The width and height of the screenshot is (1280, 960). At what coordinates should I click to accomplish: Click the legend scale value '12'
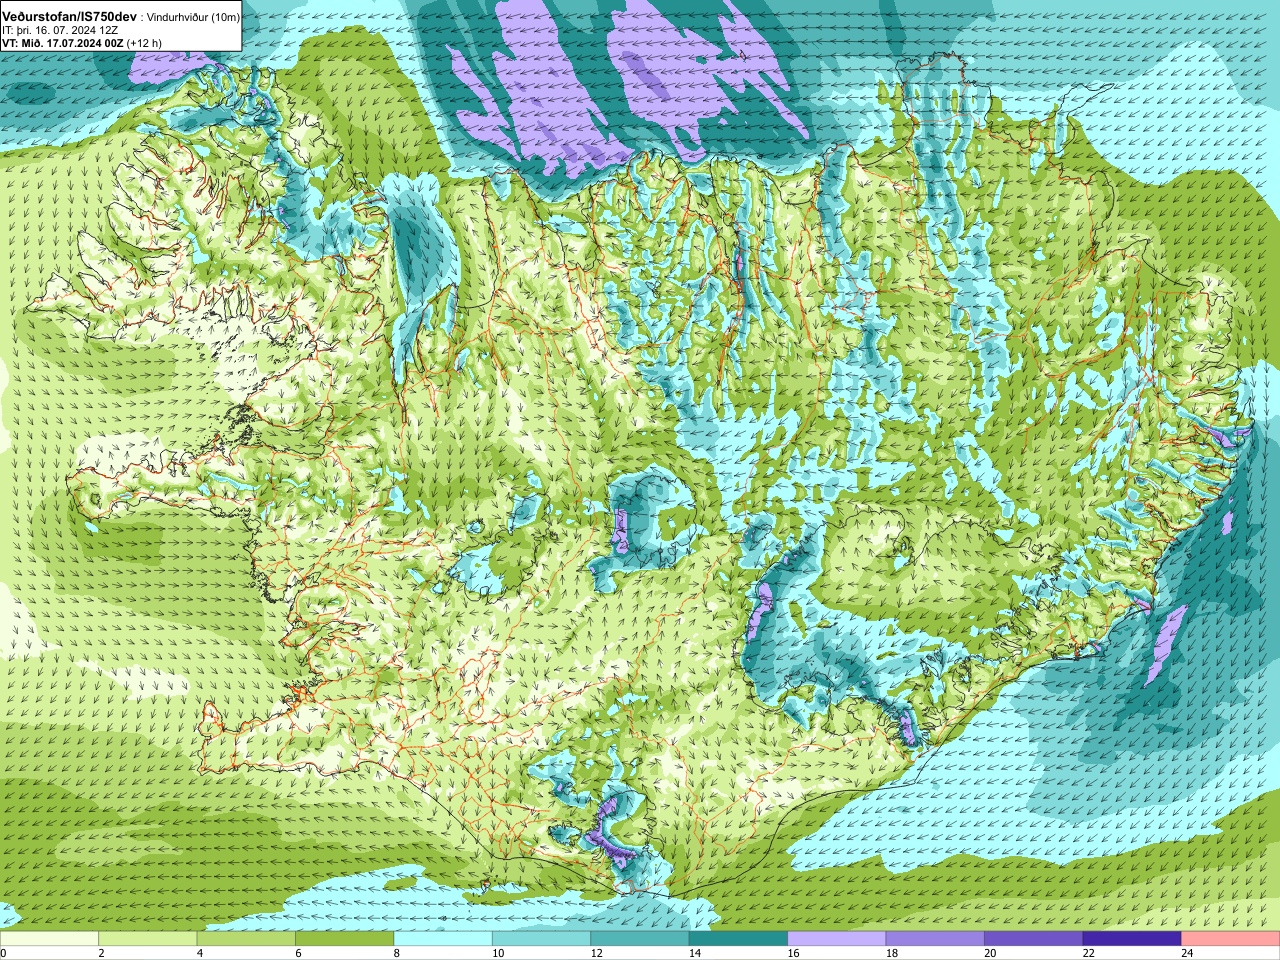point(596,953)
